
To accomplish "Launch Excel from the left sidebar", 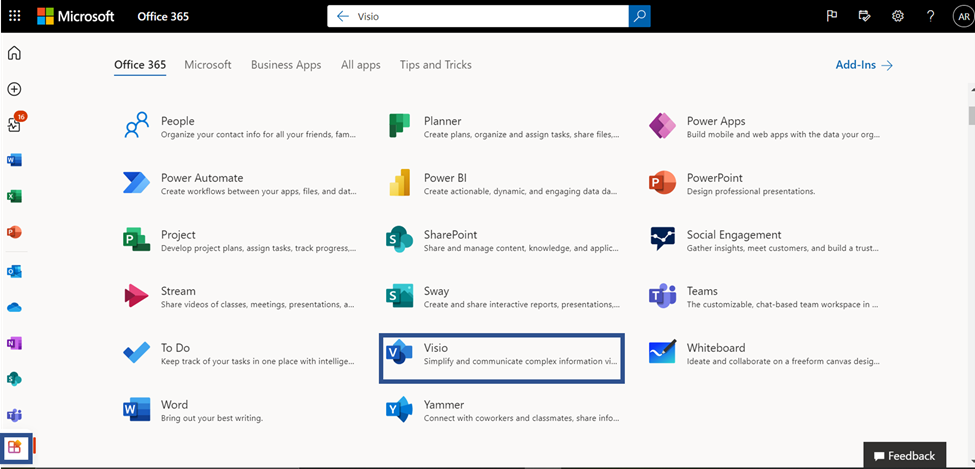I will coord(14,196).
